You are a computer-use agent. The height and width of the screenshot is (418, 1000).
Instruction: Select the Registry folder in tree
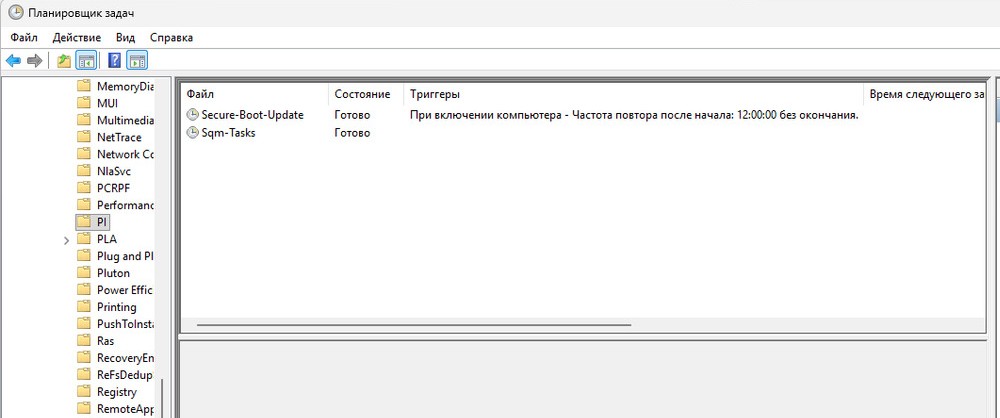coord(117,391)
